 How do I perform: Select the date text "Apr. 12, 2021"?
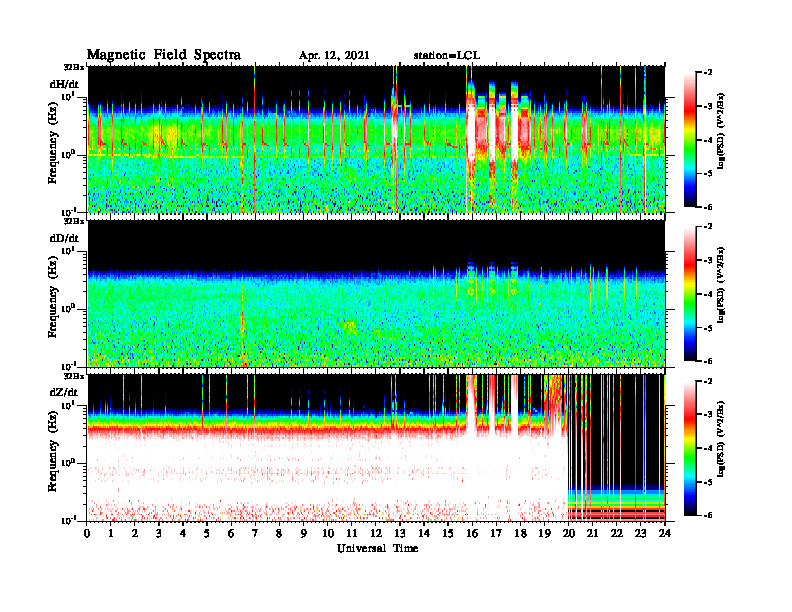click(334, 56)
